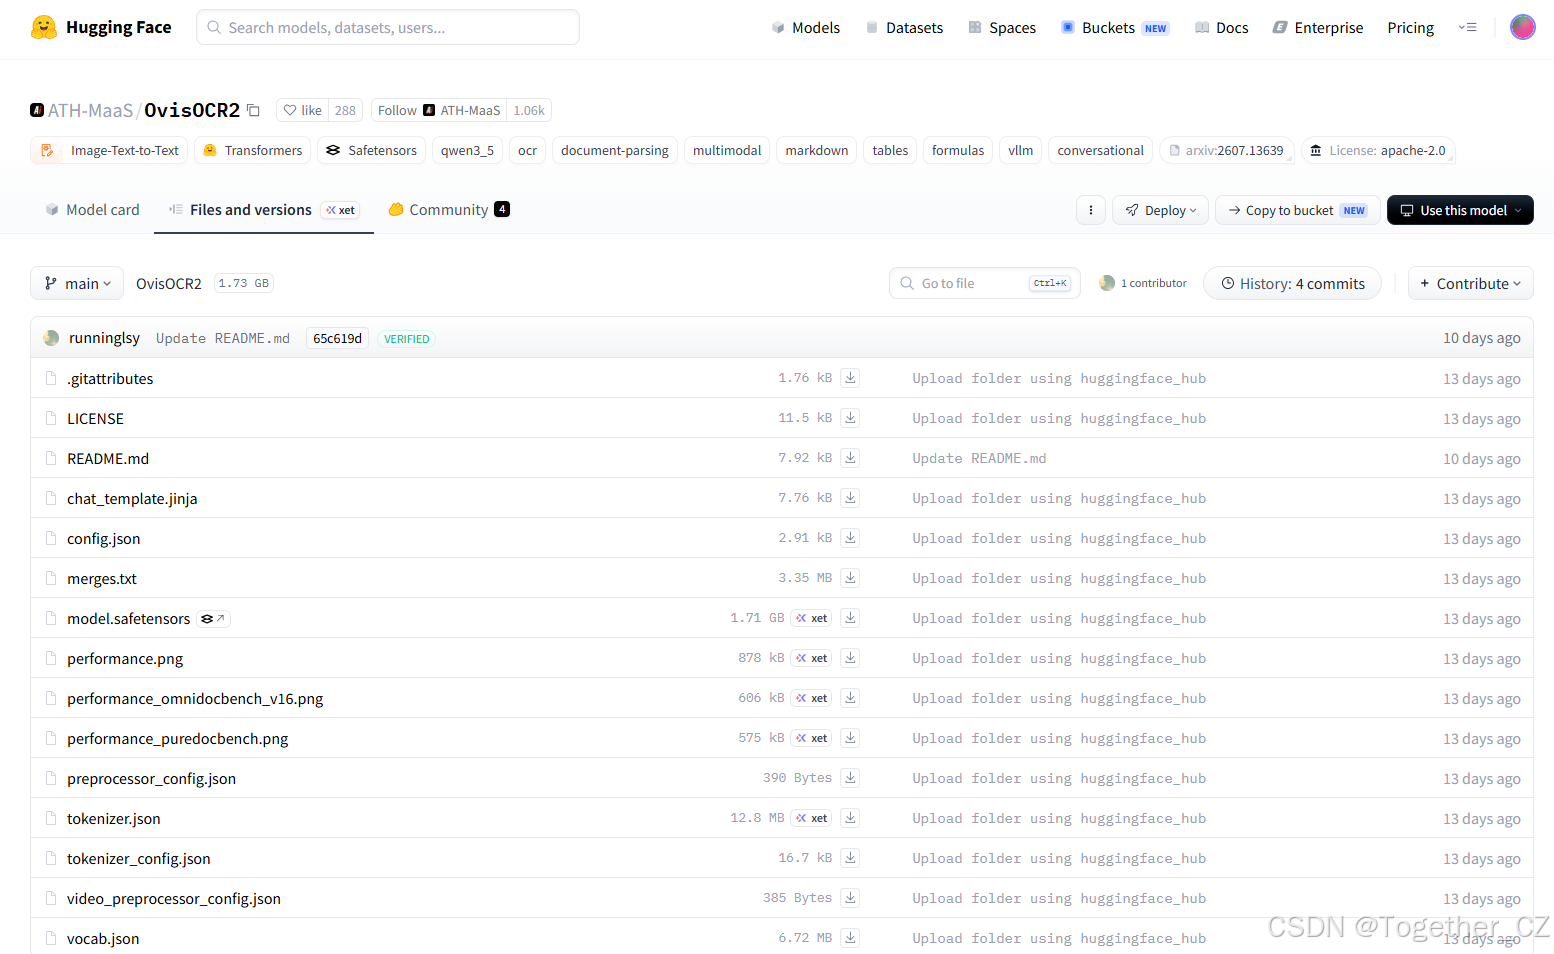Open the three-dot more options menu

pos(1090,210)
